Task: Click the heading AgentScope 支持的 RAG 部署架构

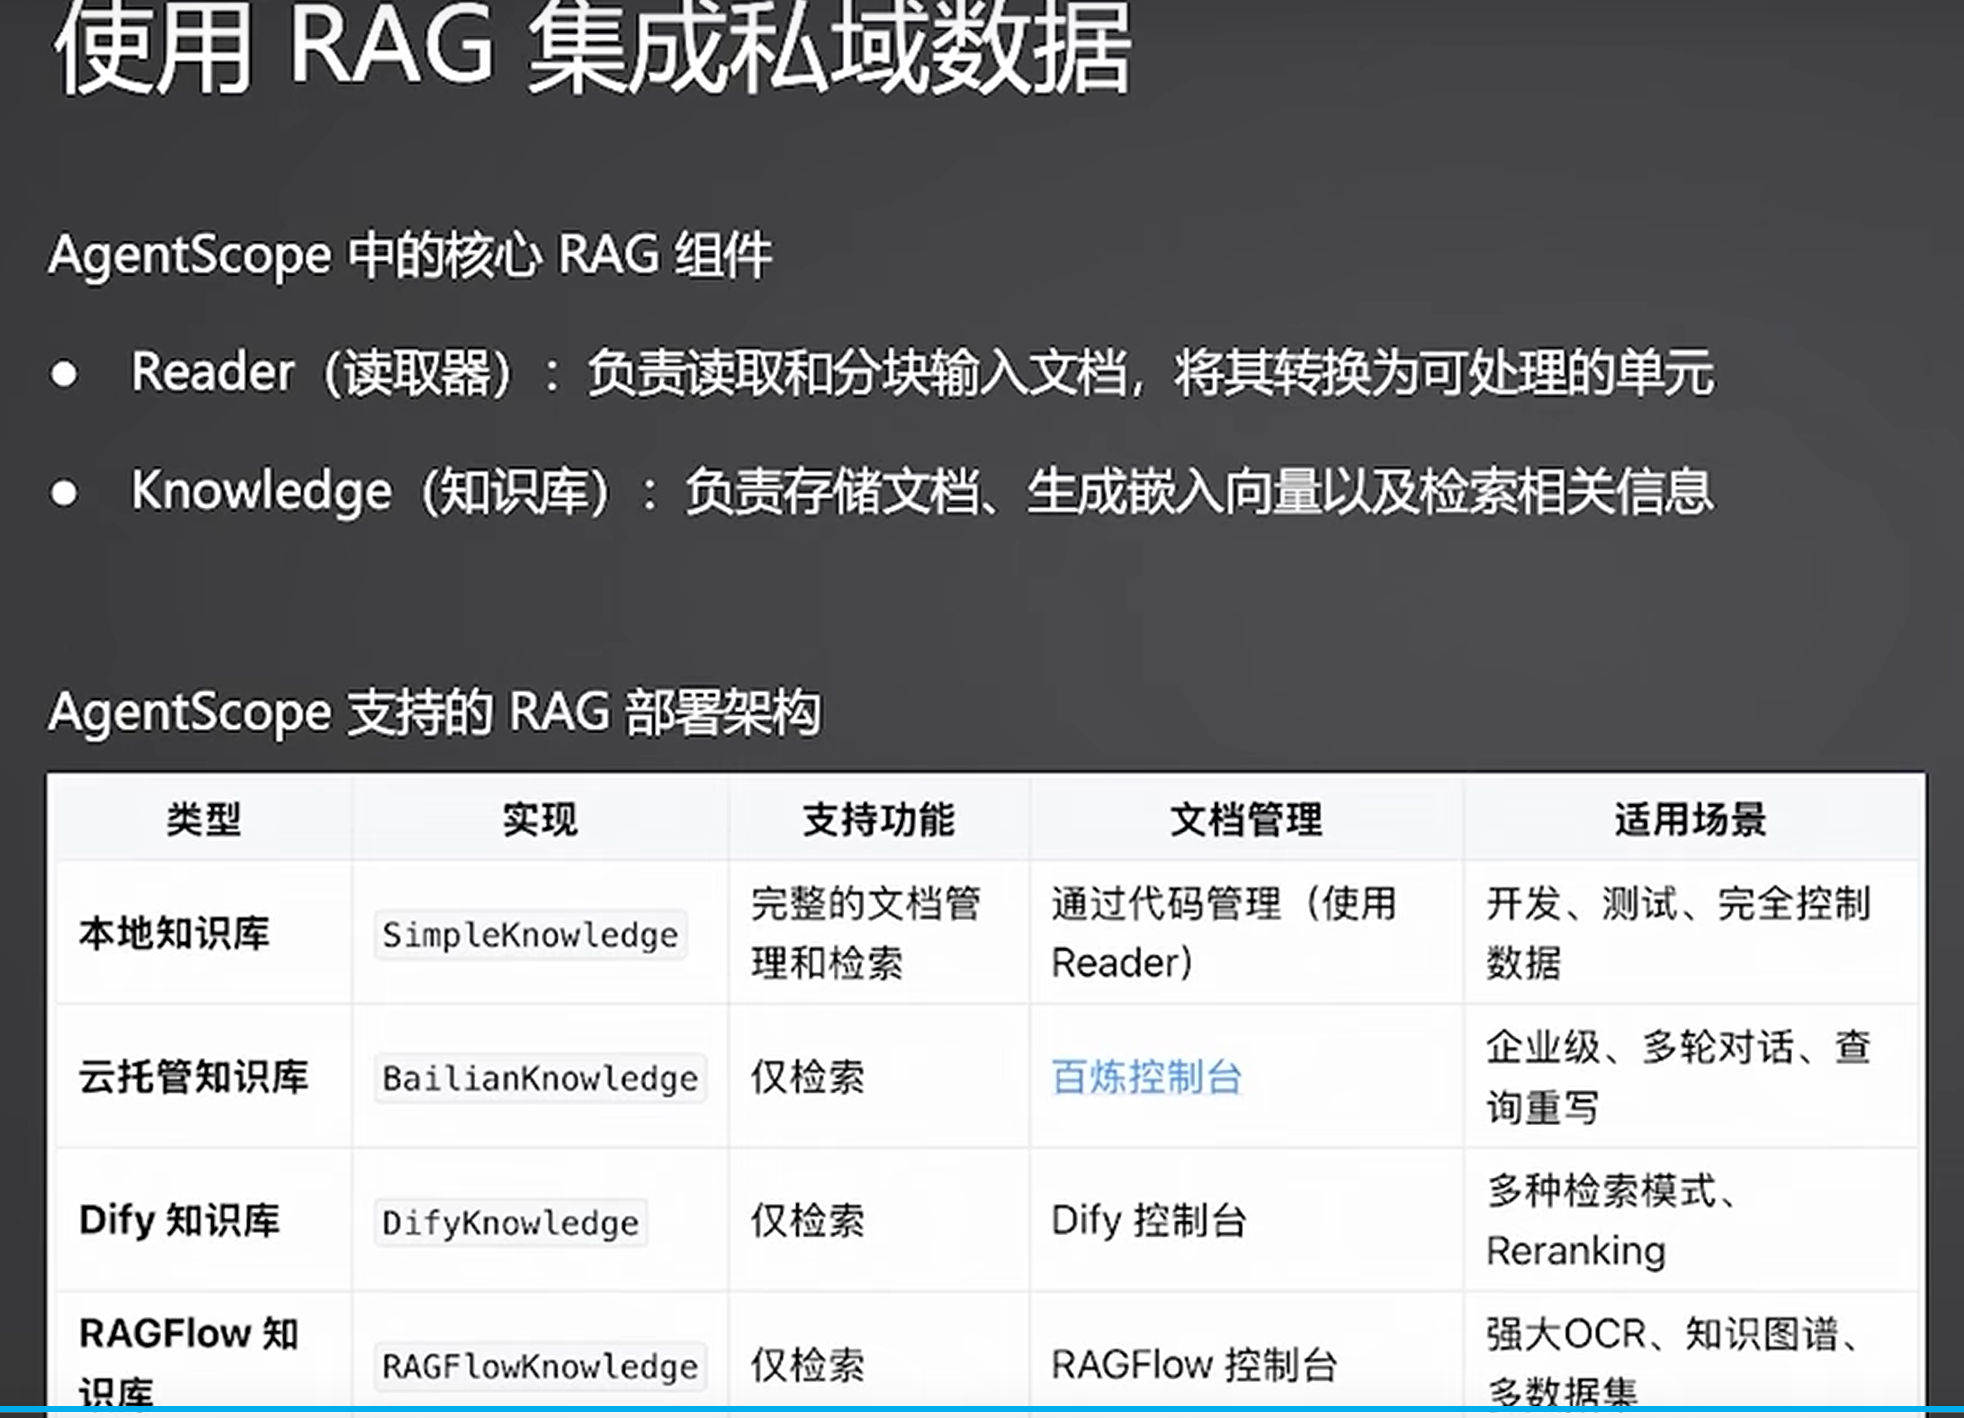Action: click(x=435, y=712)
